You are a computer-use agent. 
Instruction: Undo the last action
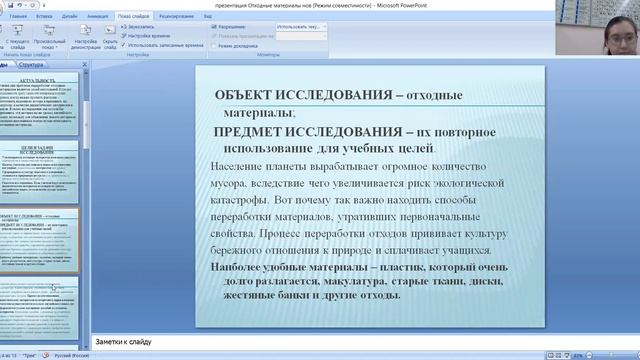tap(19, 5)
